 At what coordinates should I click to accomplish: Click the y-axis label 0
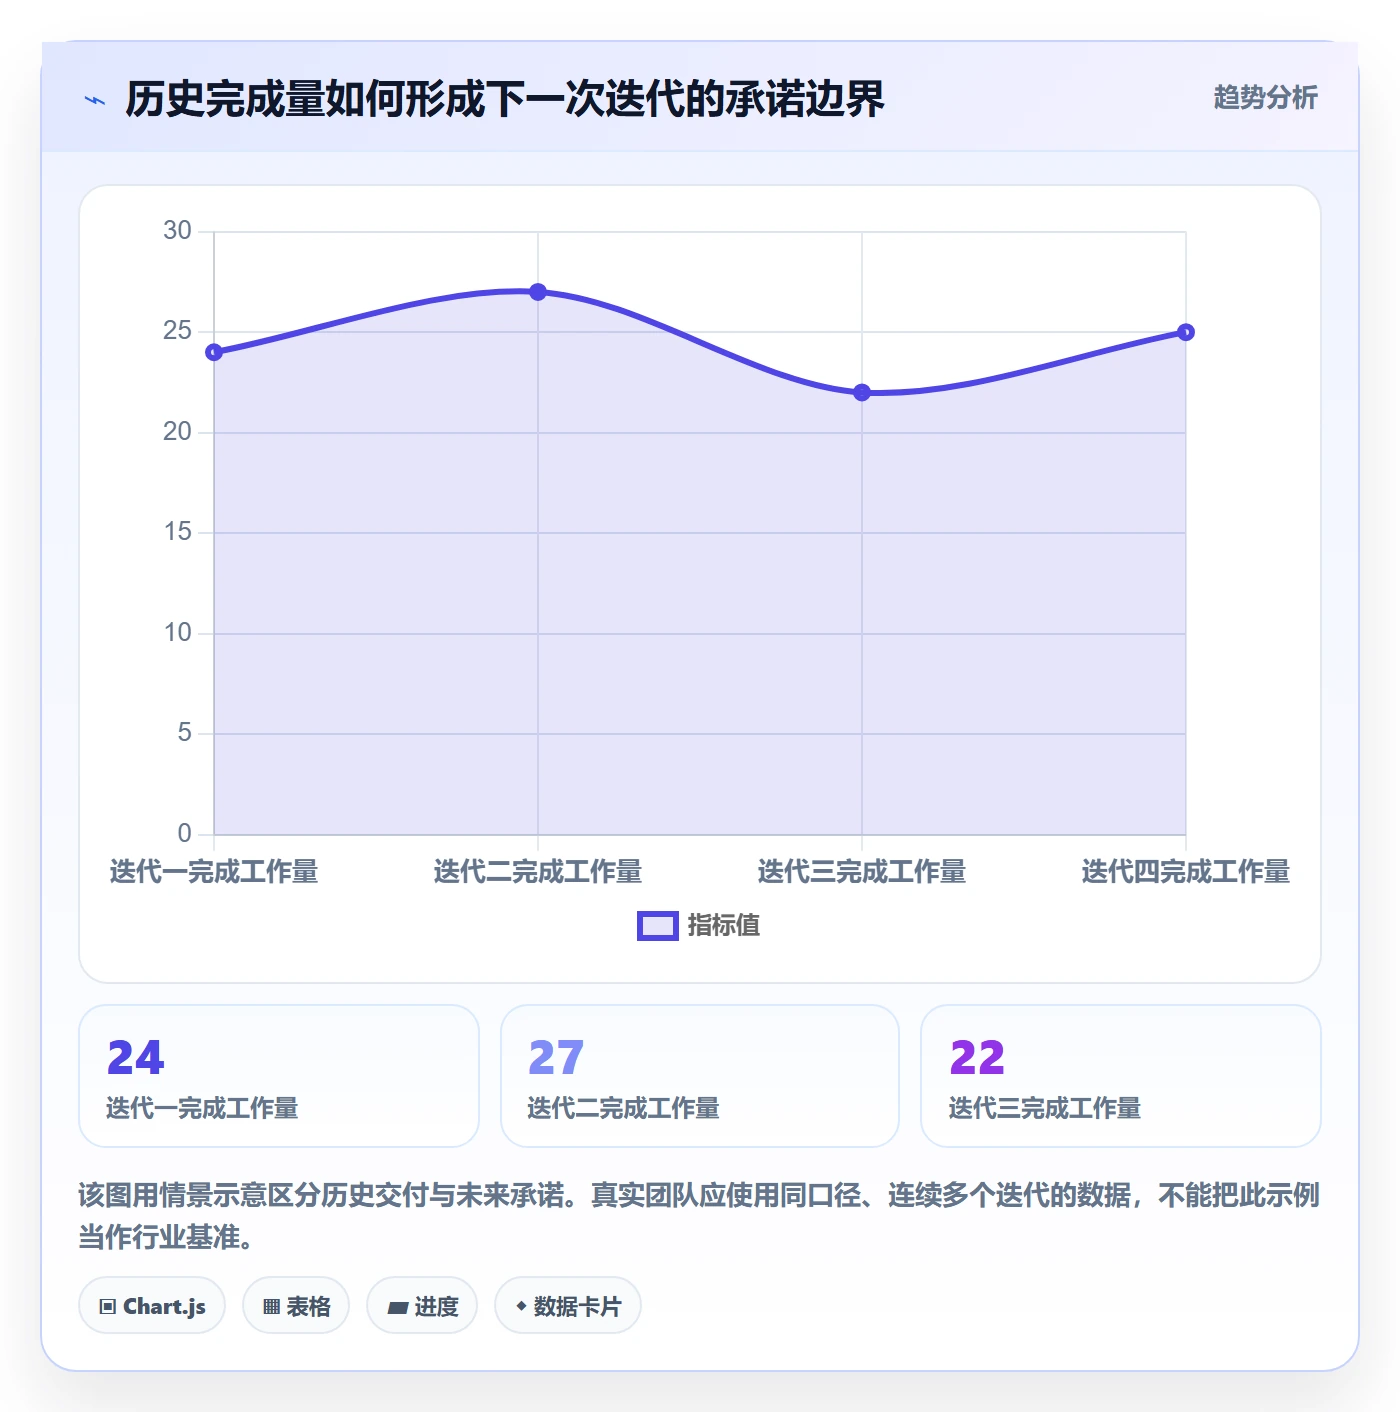(184, 834)
